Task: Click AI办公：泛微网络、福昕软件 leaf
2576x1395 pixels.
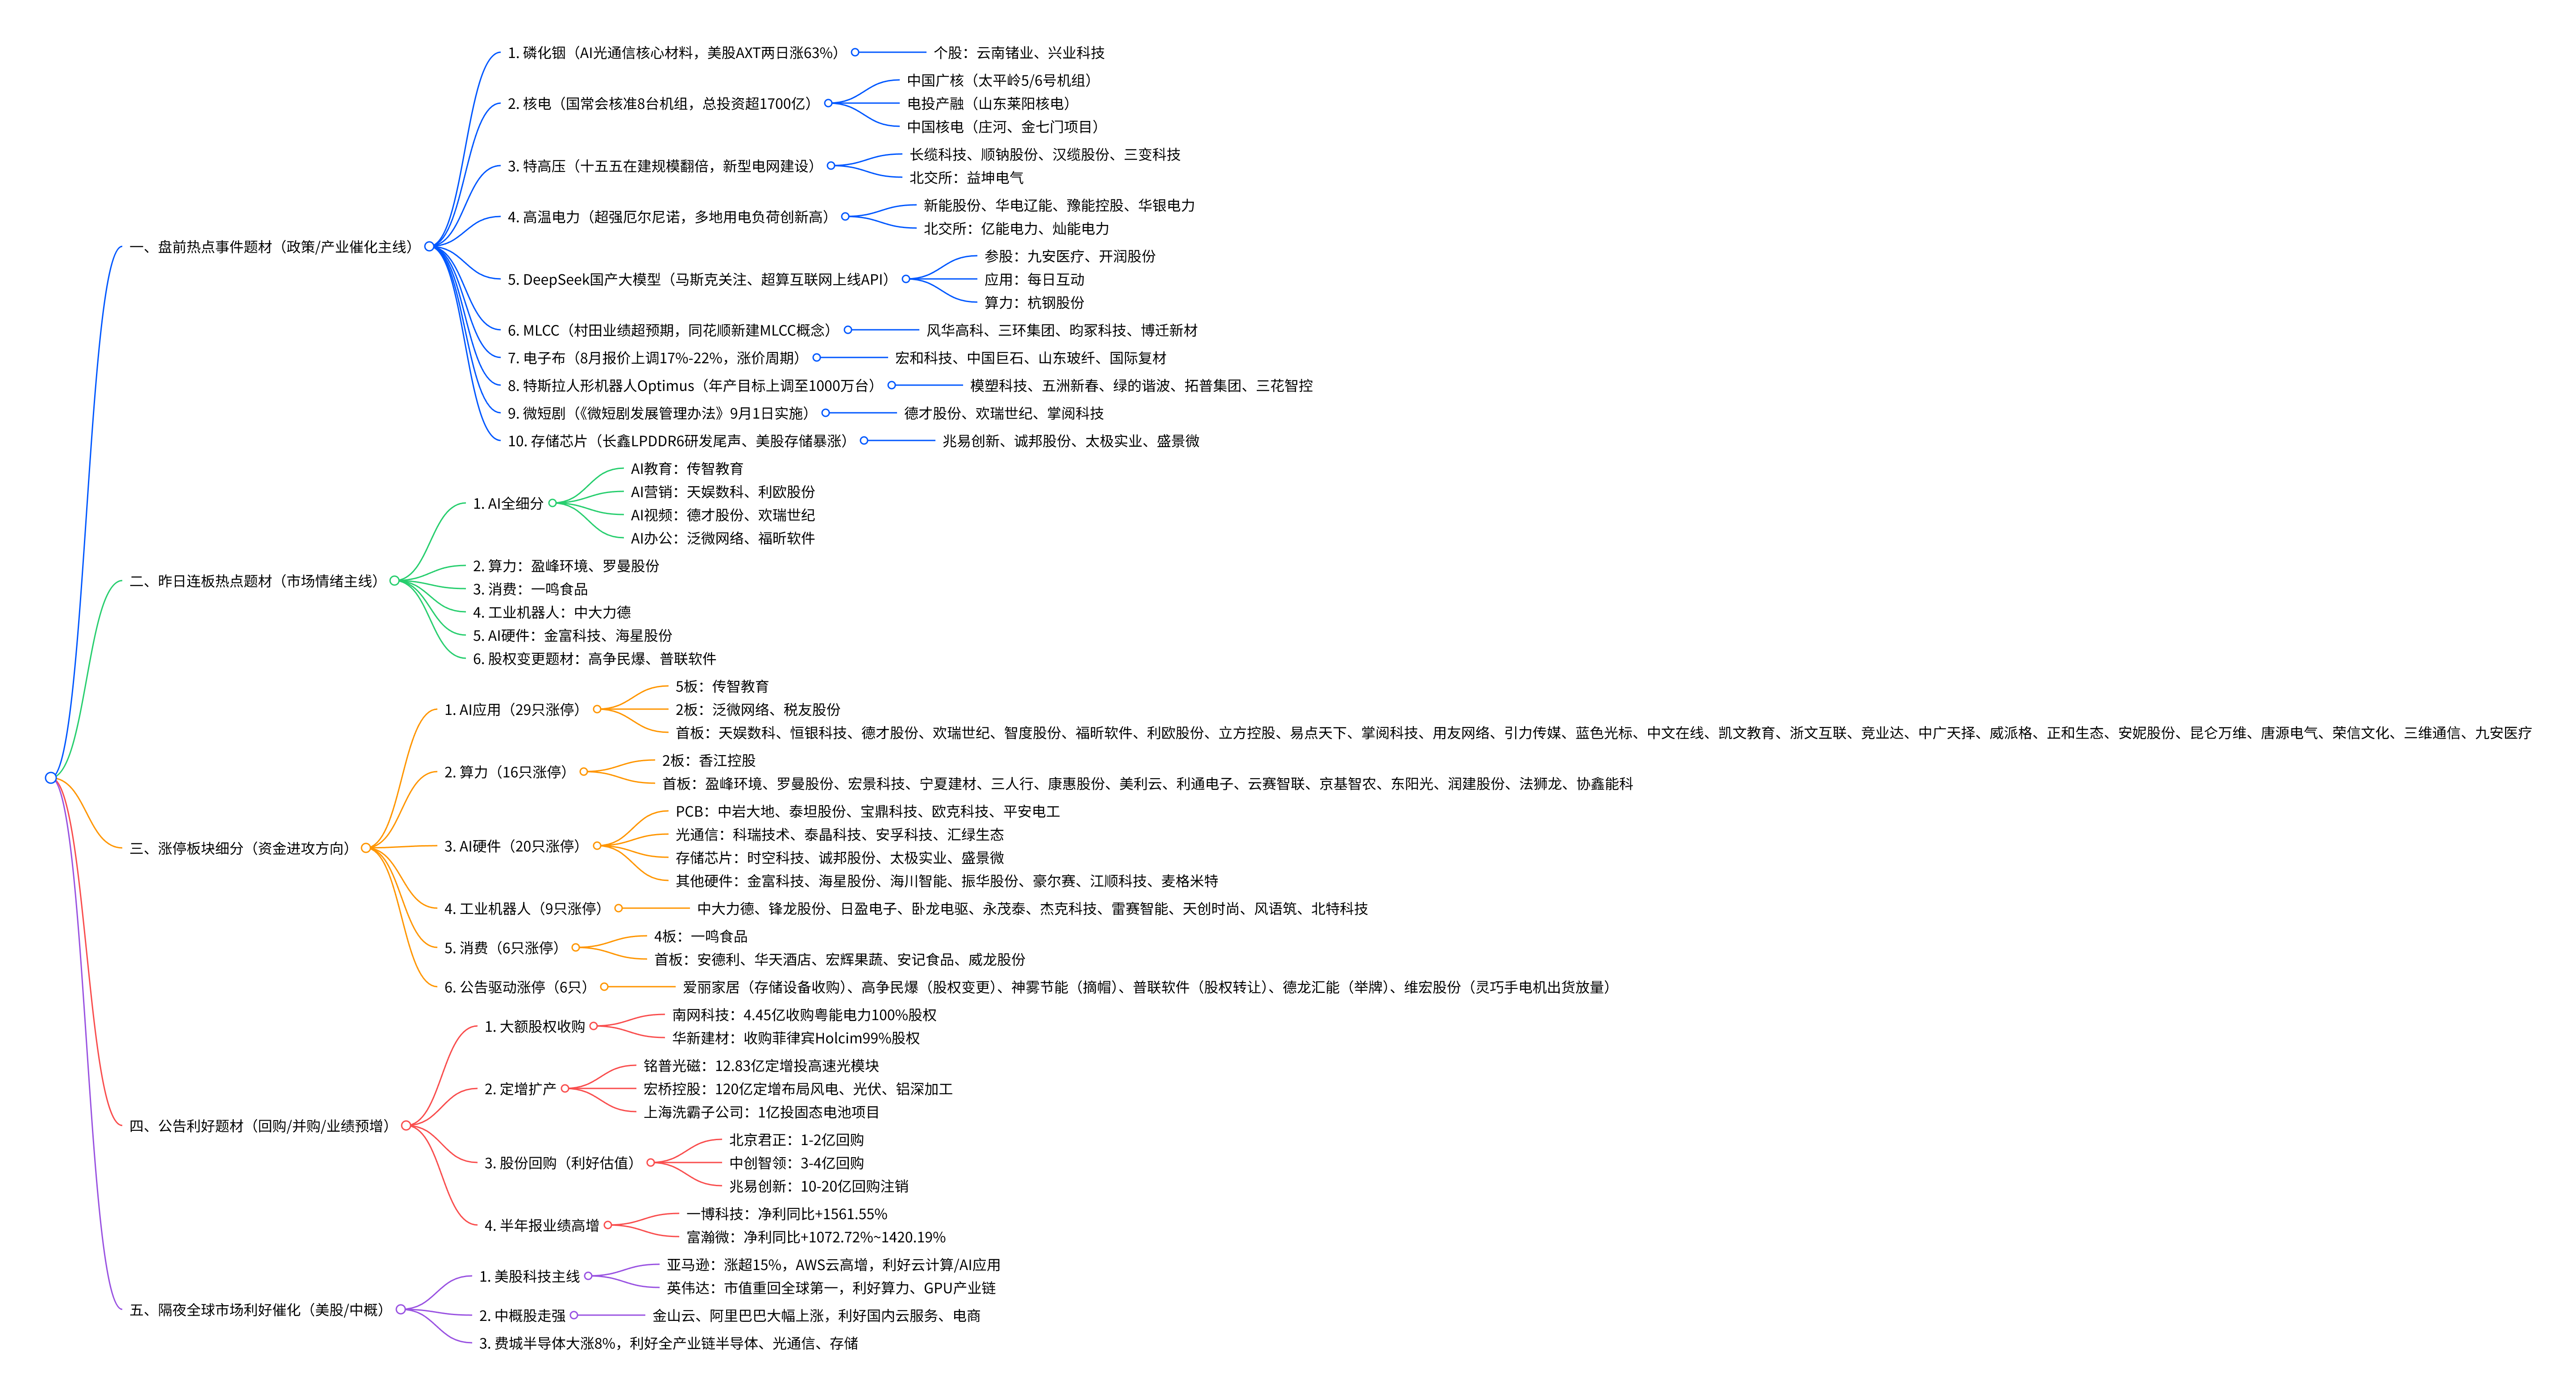Action: click(722, 538)
